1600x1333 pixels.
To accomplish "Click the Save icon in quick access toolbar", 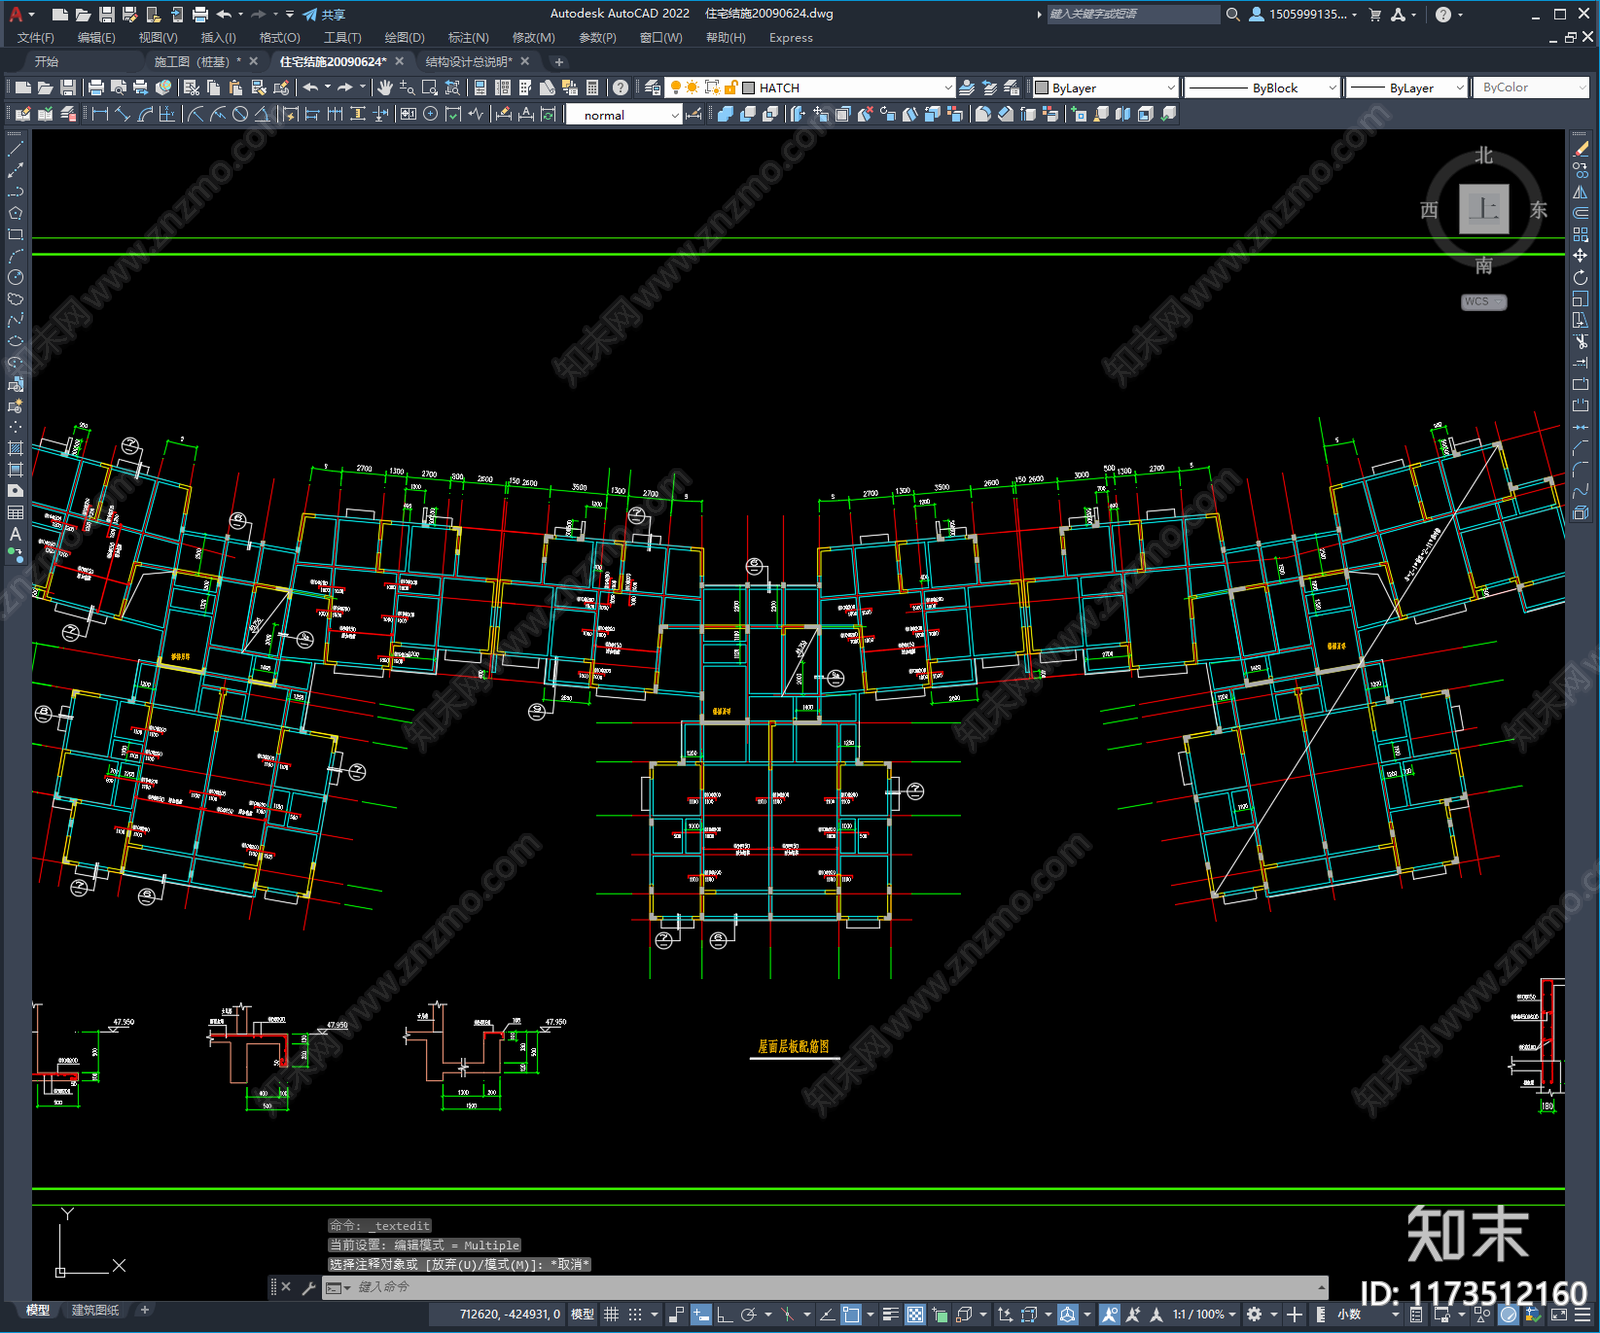I will 106,14.
